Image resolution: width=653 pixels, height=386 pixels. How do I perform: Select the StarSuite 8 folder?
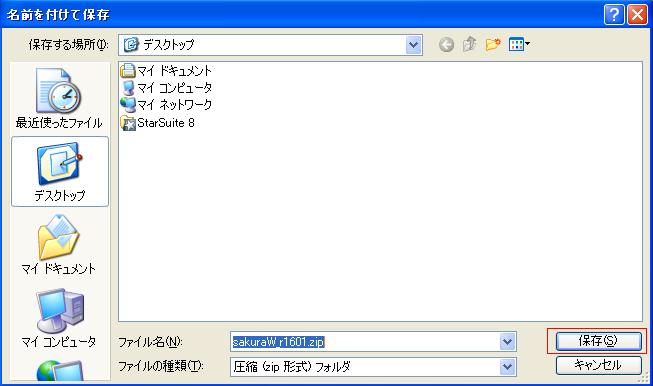coord(157,123)
